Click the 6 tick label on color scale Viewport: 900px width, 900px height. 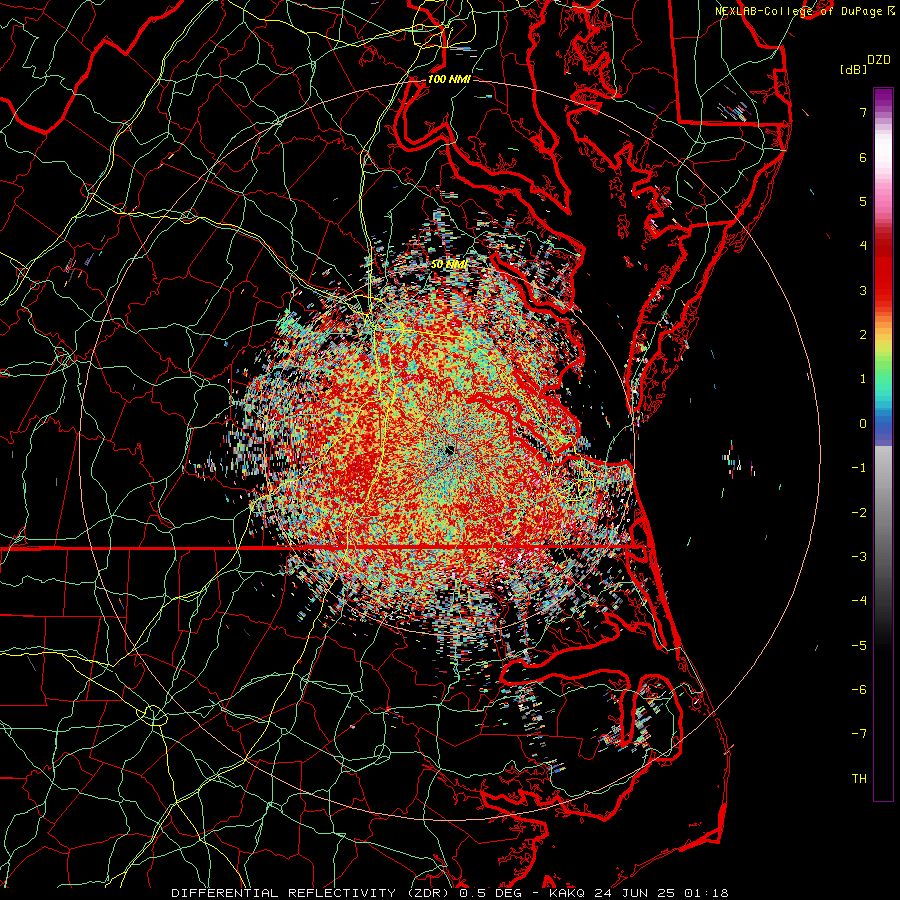[863, 157]
